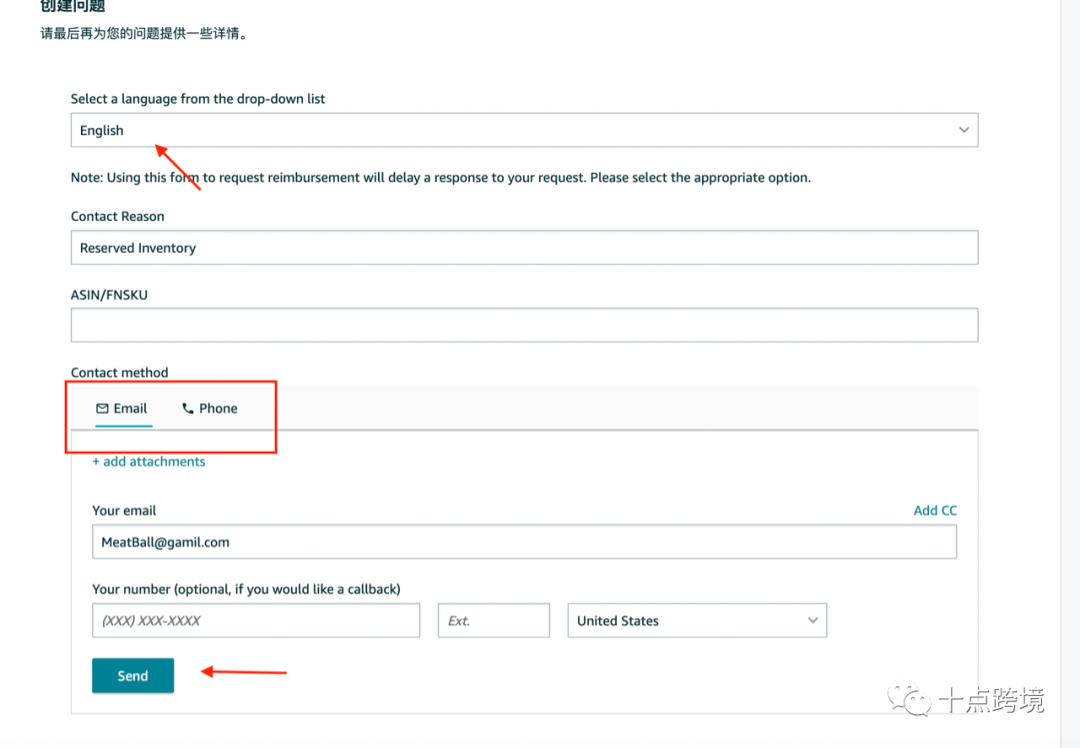Click the language drop-down chevron arrow
The height and width of the screenshot is (748, 1080).
coord(964,130)
